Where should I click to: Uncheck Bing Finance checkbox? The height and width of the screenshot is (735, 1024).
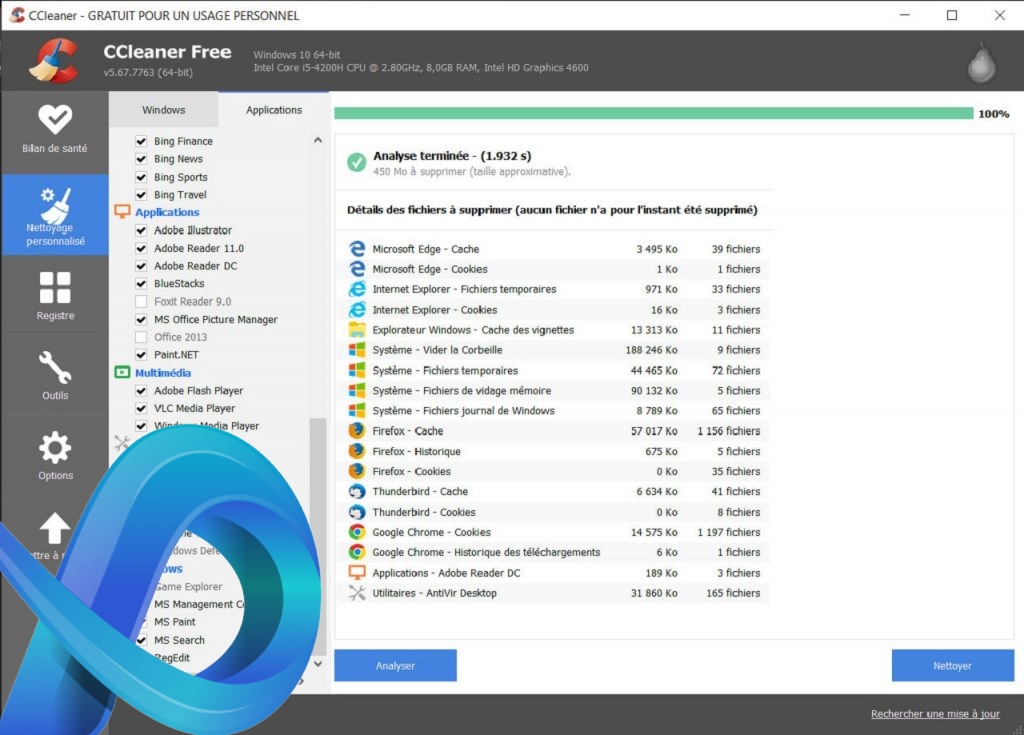(x=141, y=141)
